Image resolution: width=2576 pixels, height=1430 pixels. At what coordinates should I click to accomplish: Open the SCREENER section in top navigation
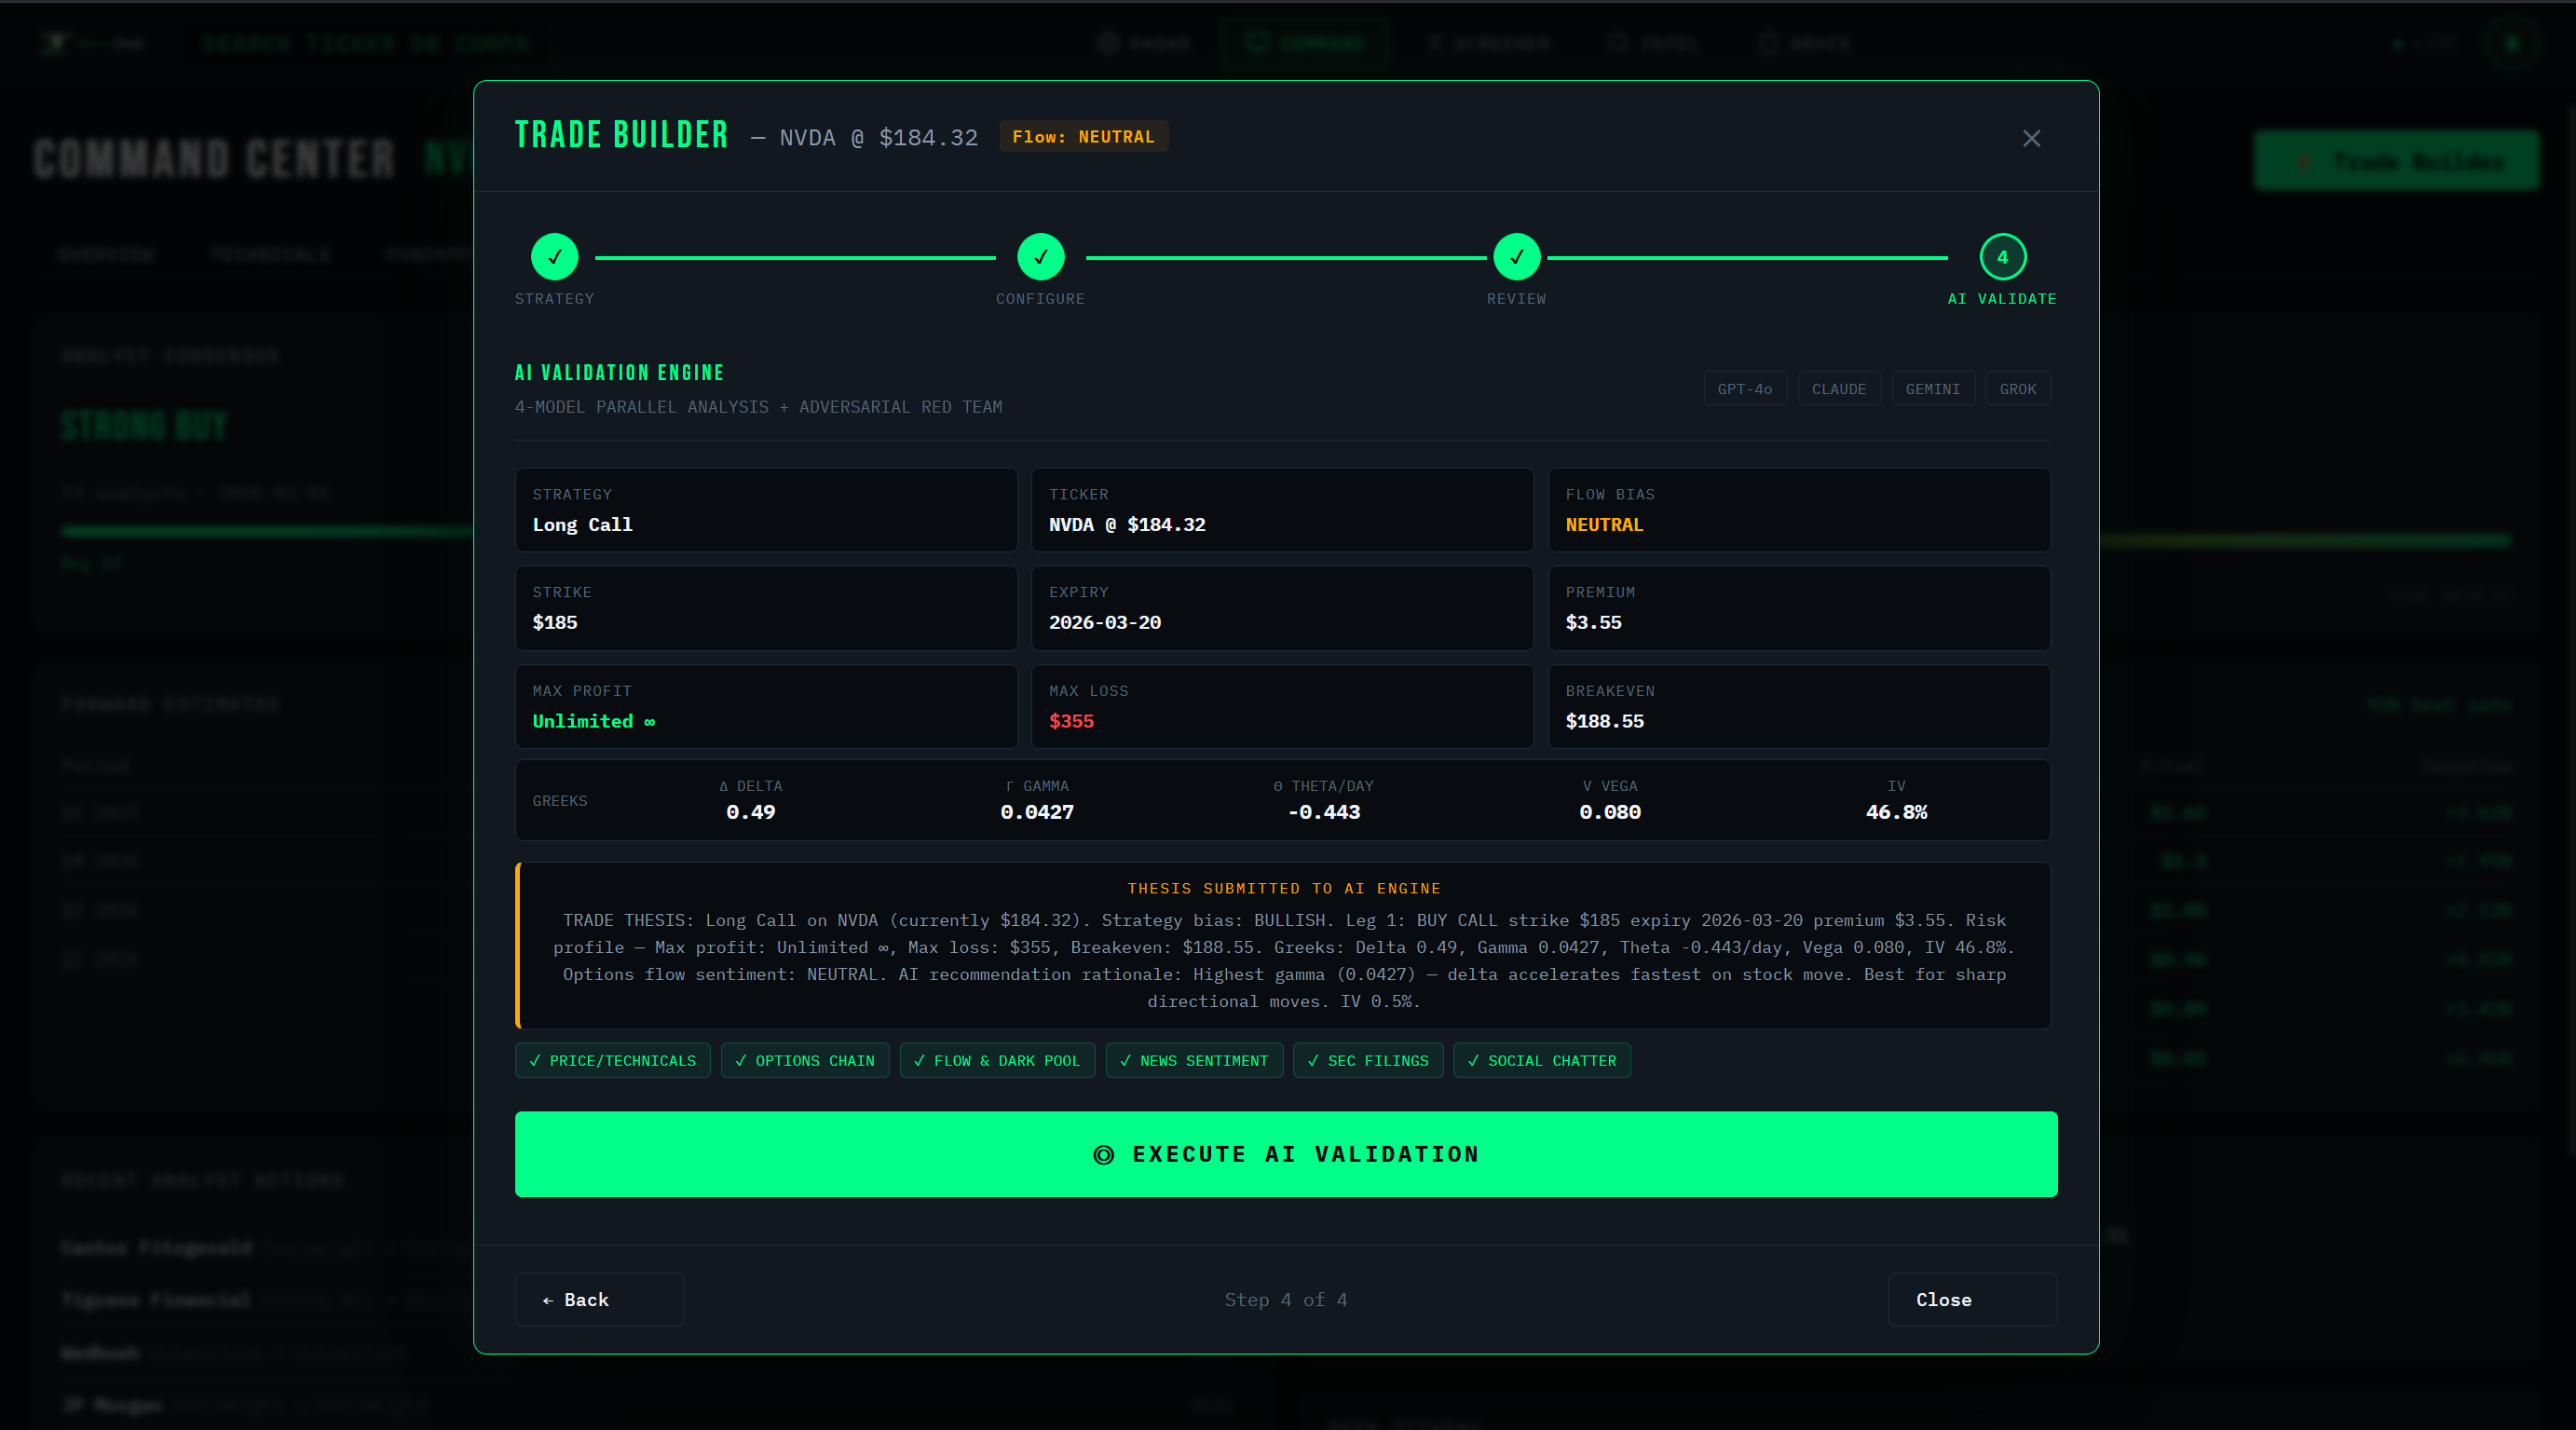click(x=1489, y=43)
